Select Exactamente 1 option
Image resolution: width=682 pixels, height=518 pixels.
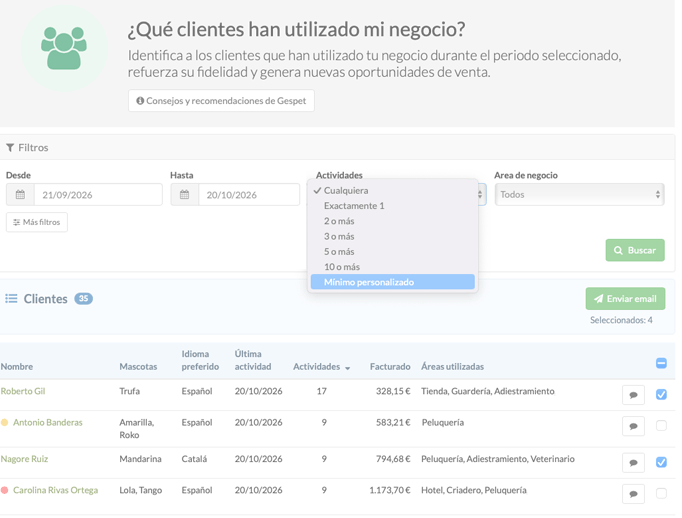point(392,206)
